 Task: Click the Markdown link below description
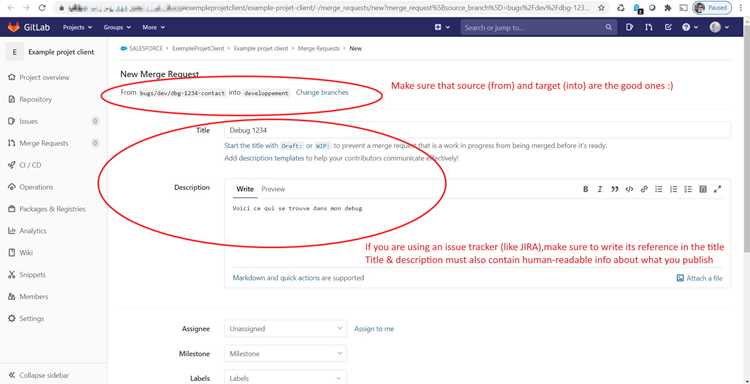click(x=247, y=278)
